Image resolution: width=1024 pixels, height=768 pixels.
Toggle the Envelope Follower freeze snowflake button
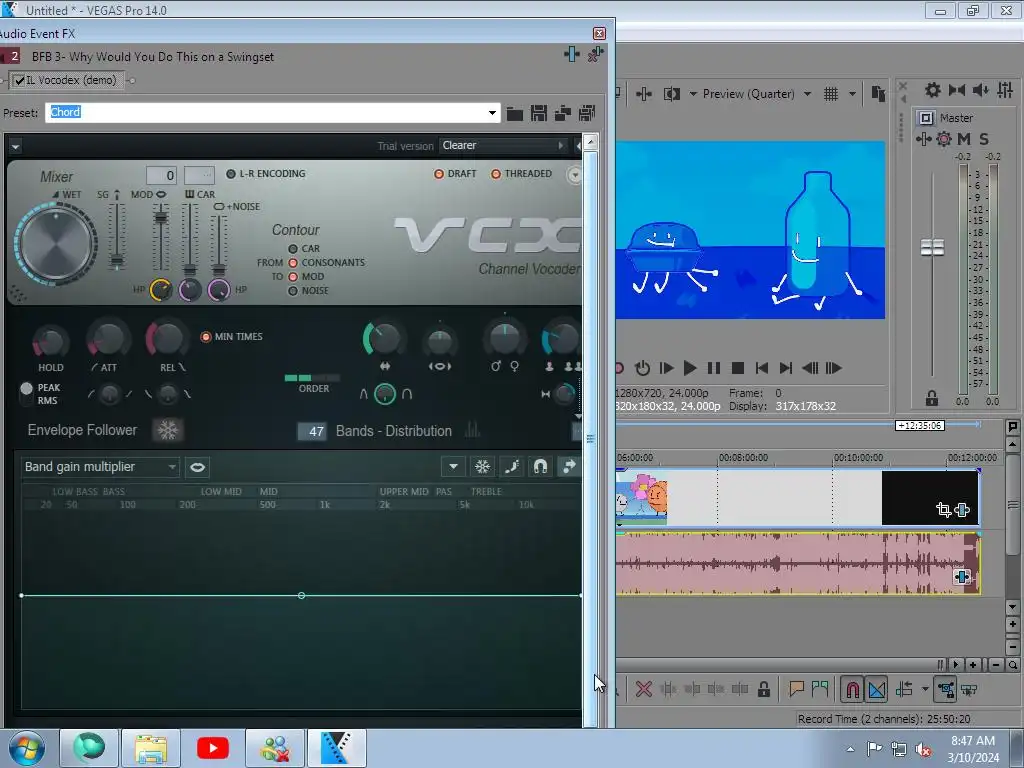coord(168,430)
